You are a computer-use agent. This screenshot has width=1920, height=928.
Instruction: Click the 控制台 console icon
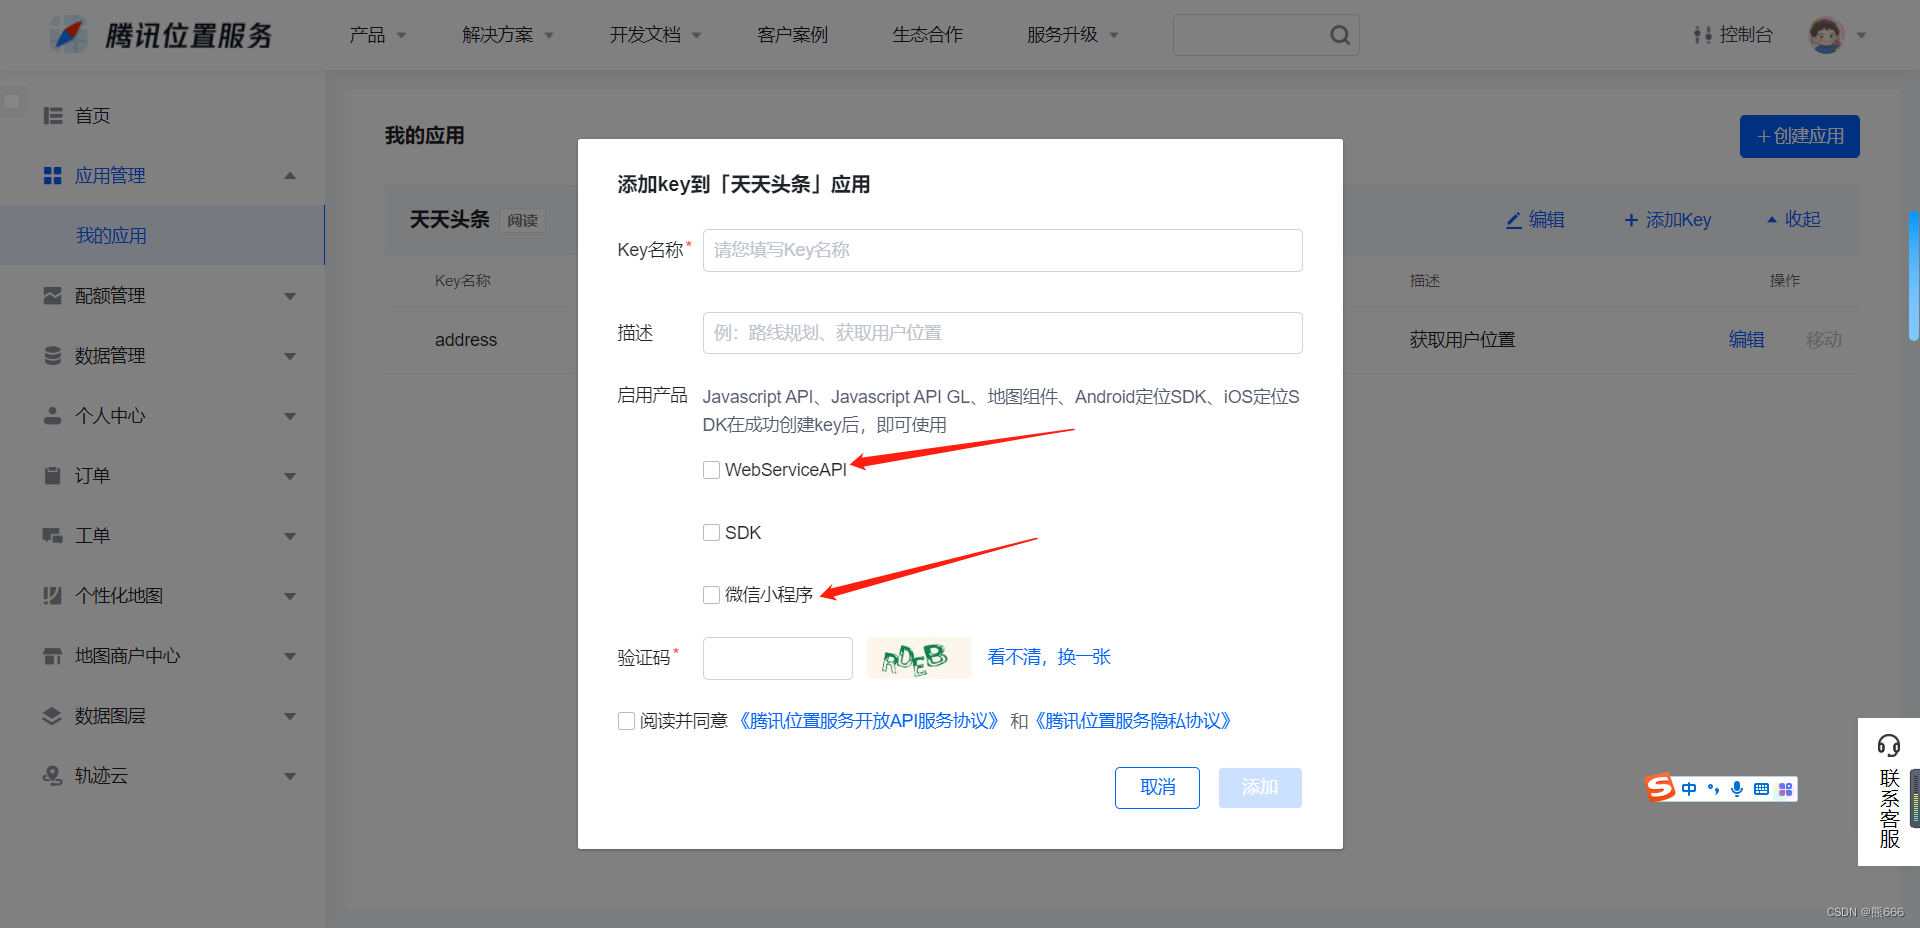coord(1702,35)
